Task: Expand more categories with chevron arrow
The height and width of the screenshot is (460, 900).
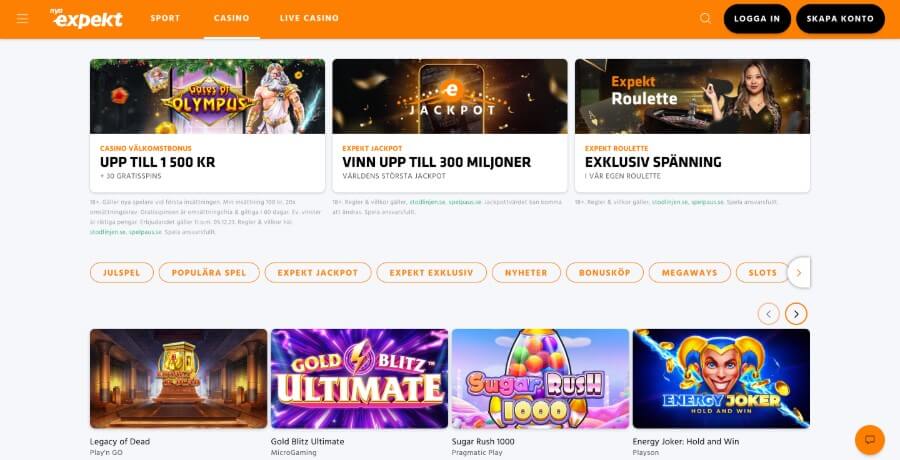Action: coord(798,273)
